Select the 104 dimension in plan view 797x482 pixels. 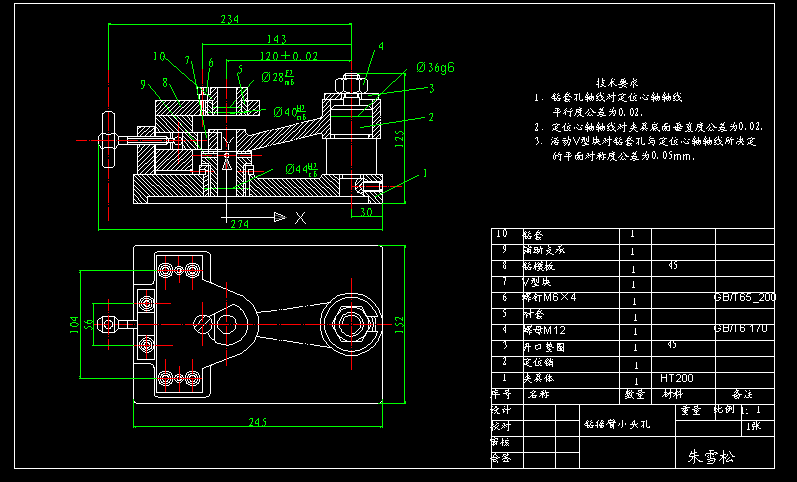pyautogui.click(x=72, y=322)
